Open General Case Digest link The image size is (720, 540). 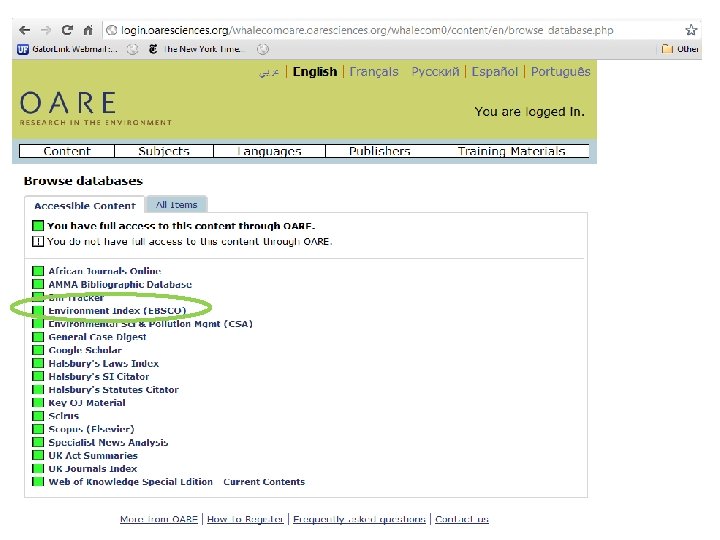pos(97,337)
